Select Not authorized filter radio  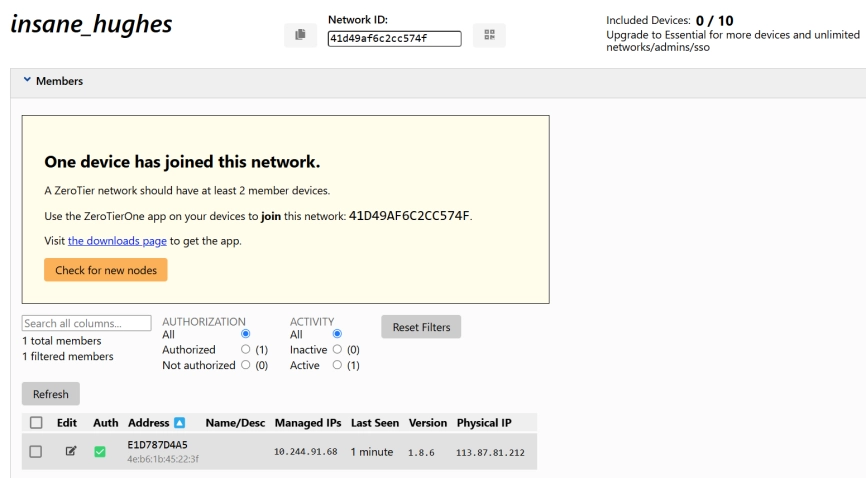click(246, 366)
